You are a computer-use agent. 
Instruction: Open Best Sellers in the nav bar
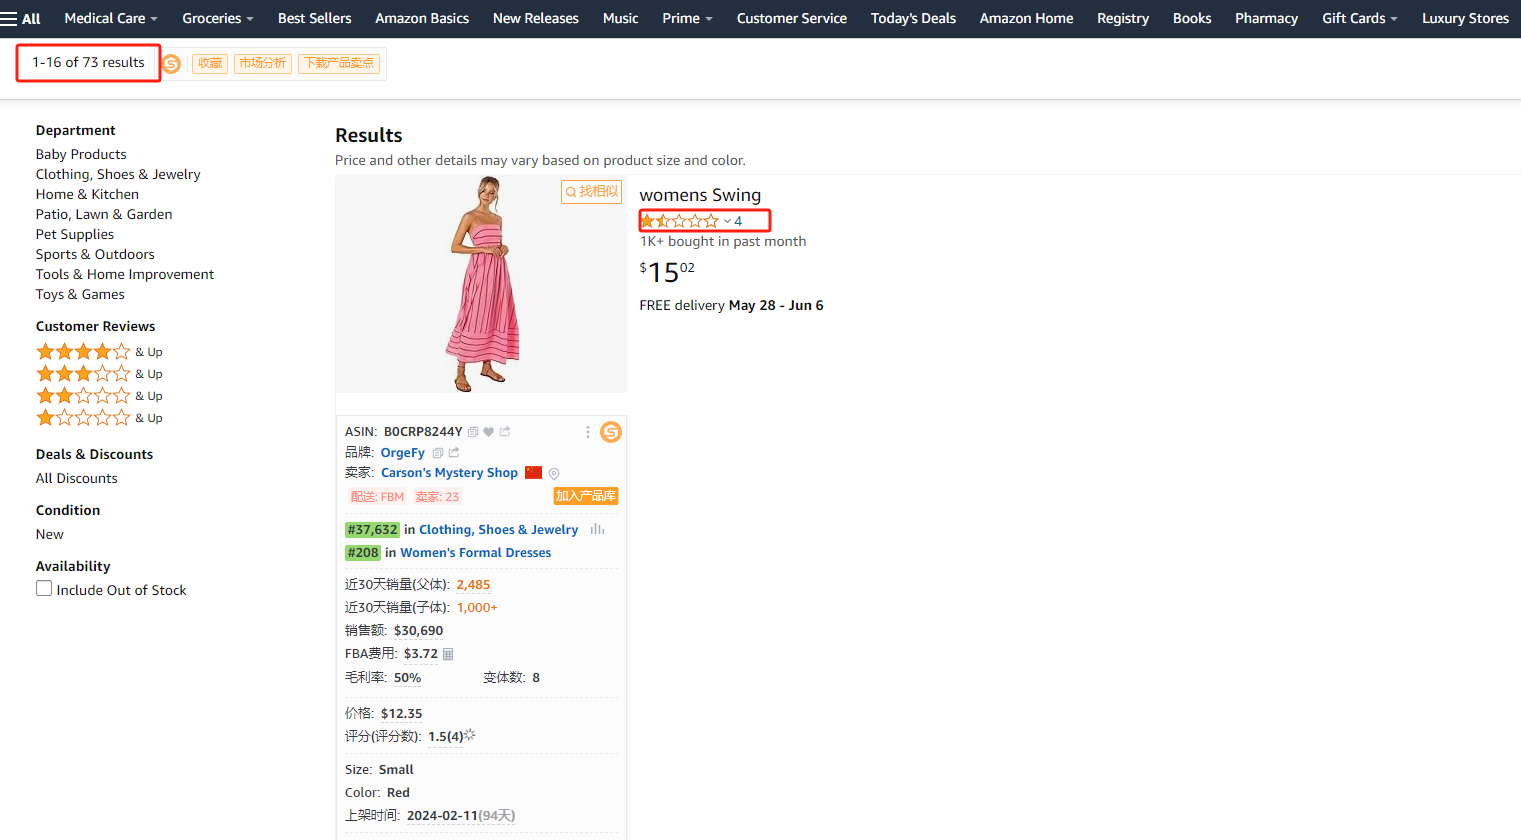[x=314, y=18]
